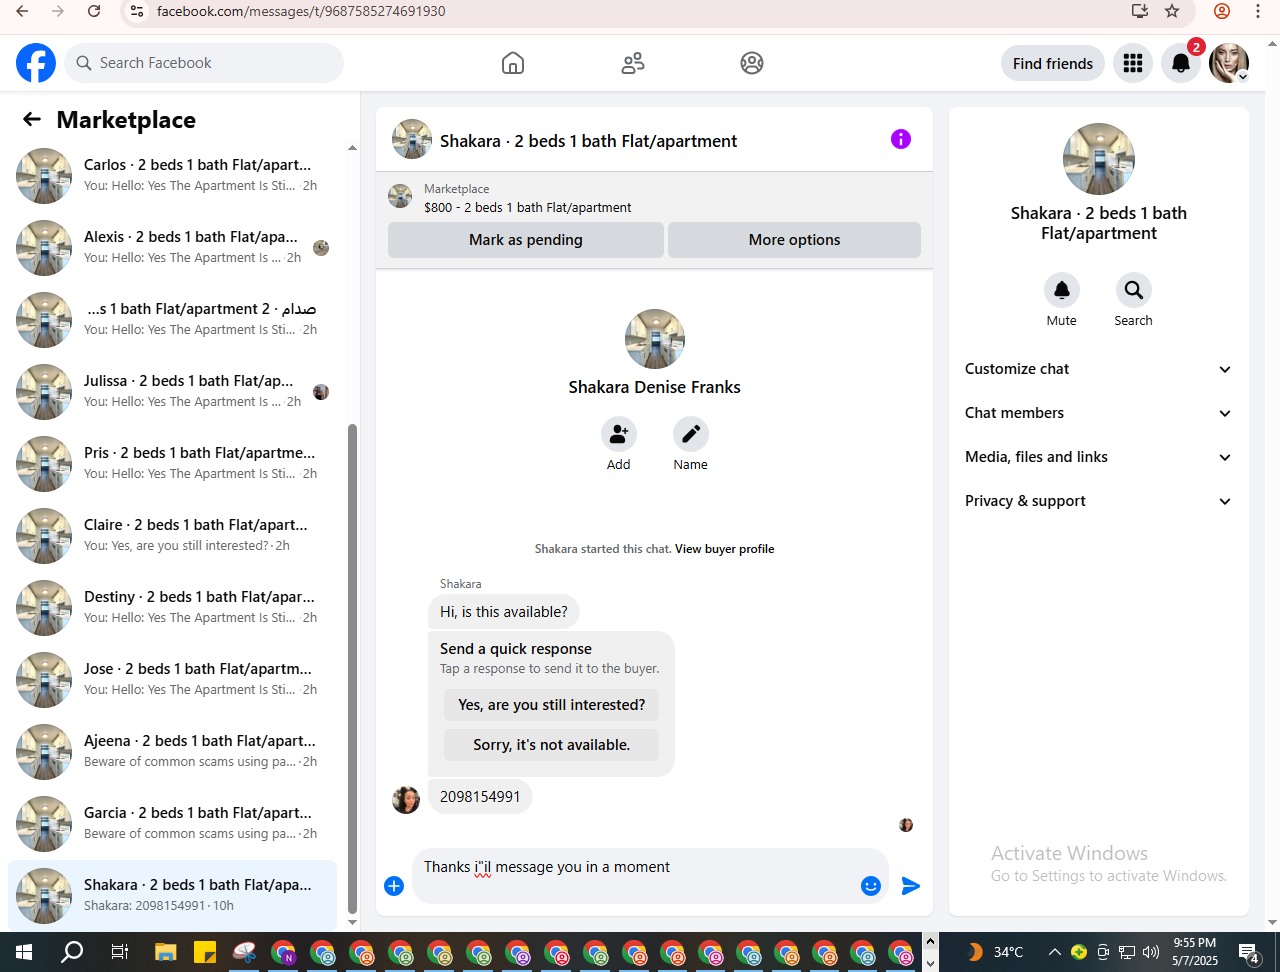This screenshot has height=972, width=1280.
Task: Go back using the Marketplace arrow
Action: click(32, 119)
